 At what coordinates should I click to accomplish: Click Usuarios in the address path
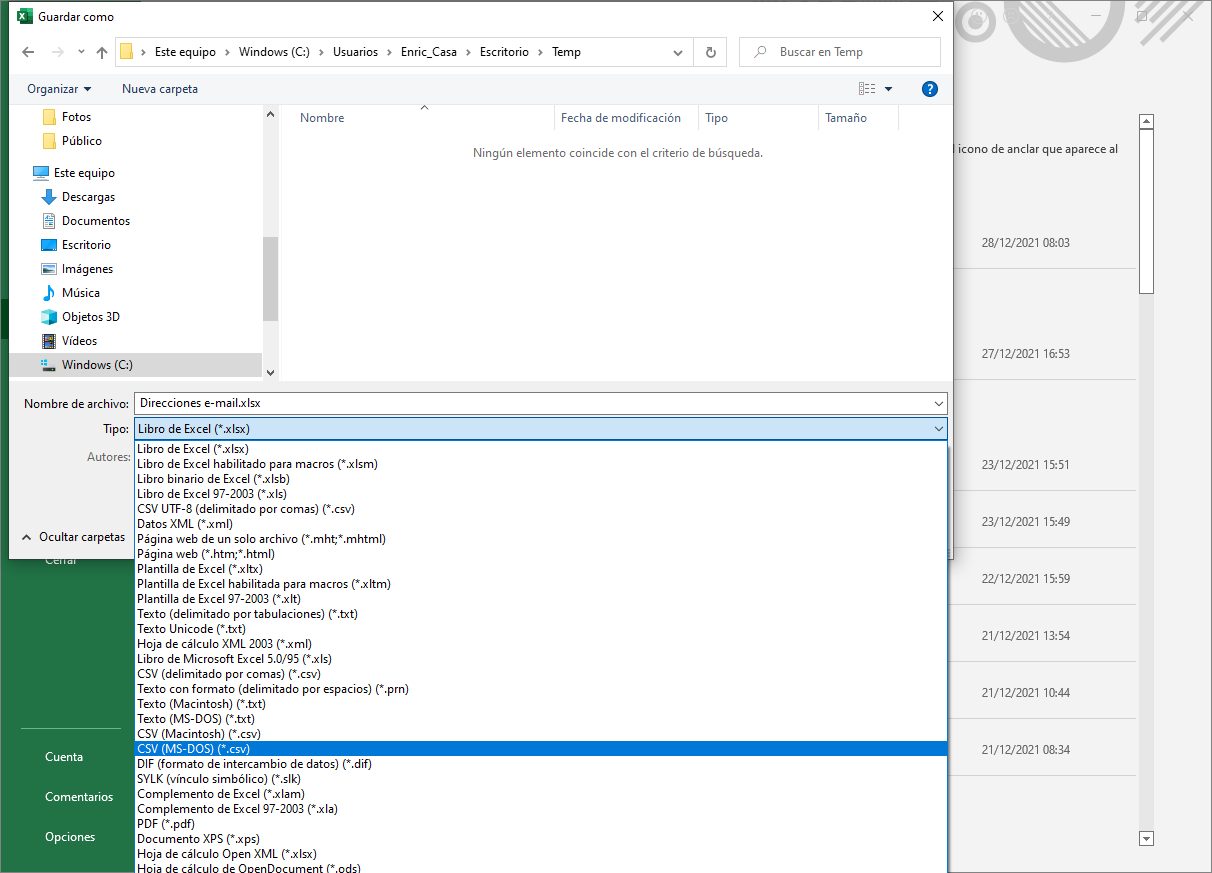click(357, 52)
